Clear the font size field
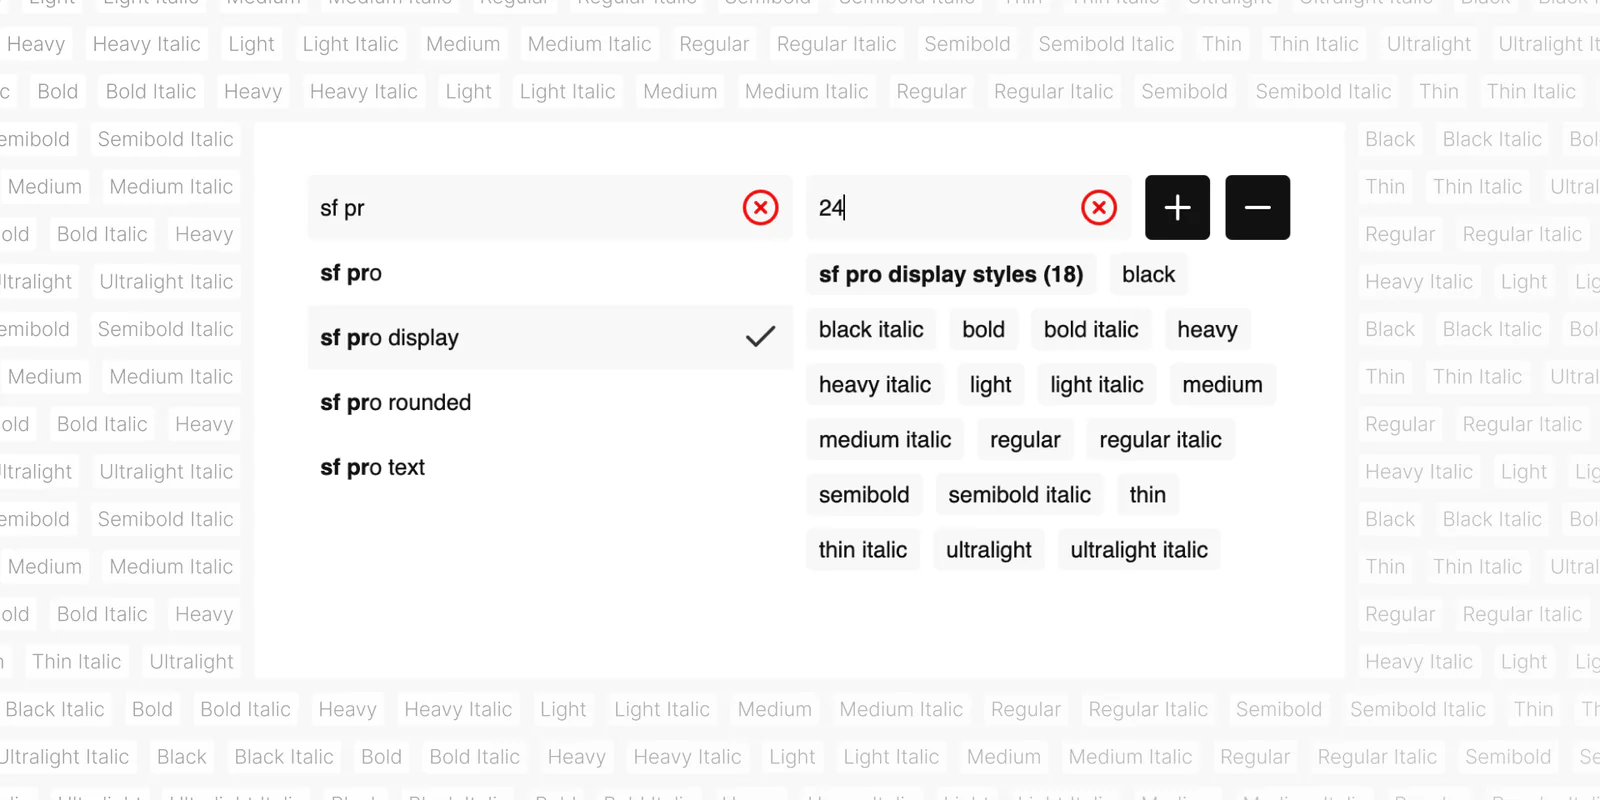This screenshot has width=1600, height=800. pos(1099,208)
